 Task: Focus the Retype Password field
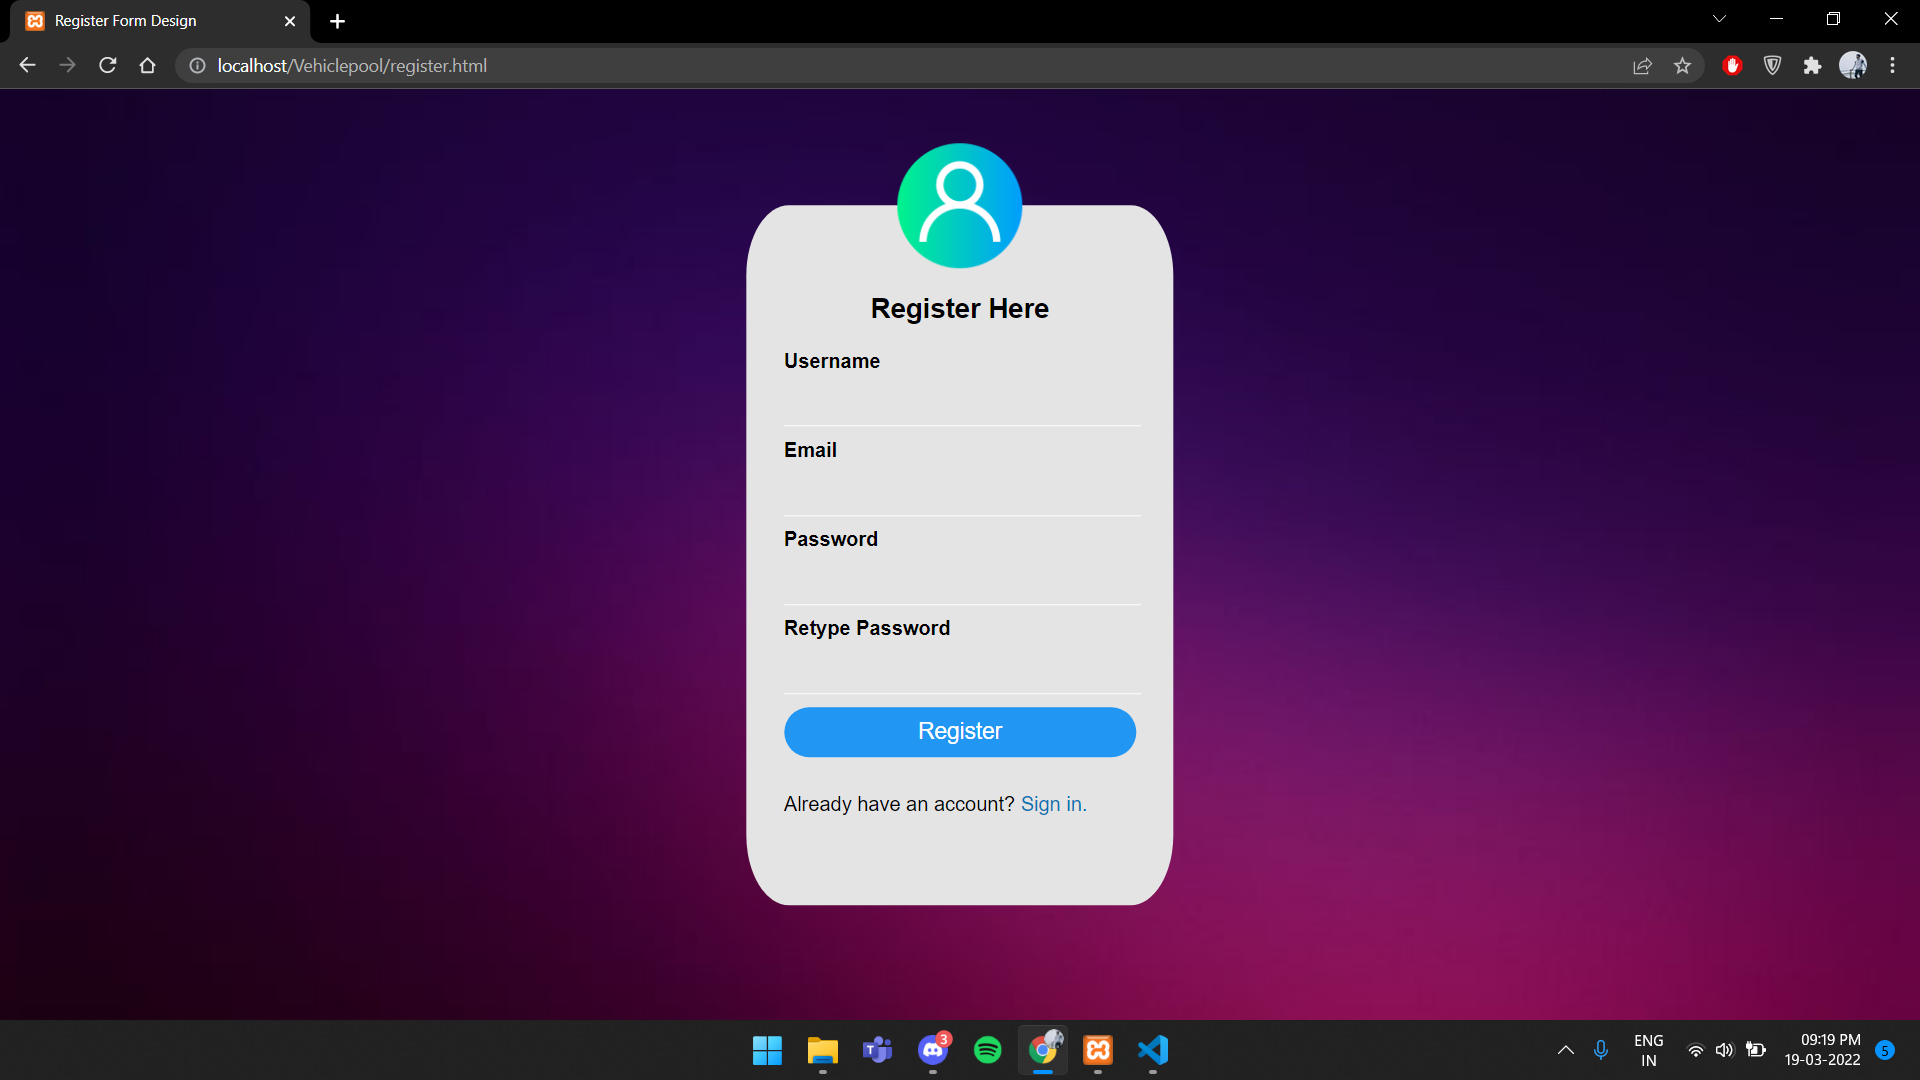pos(961,670)
